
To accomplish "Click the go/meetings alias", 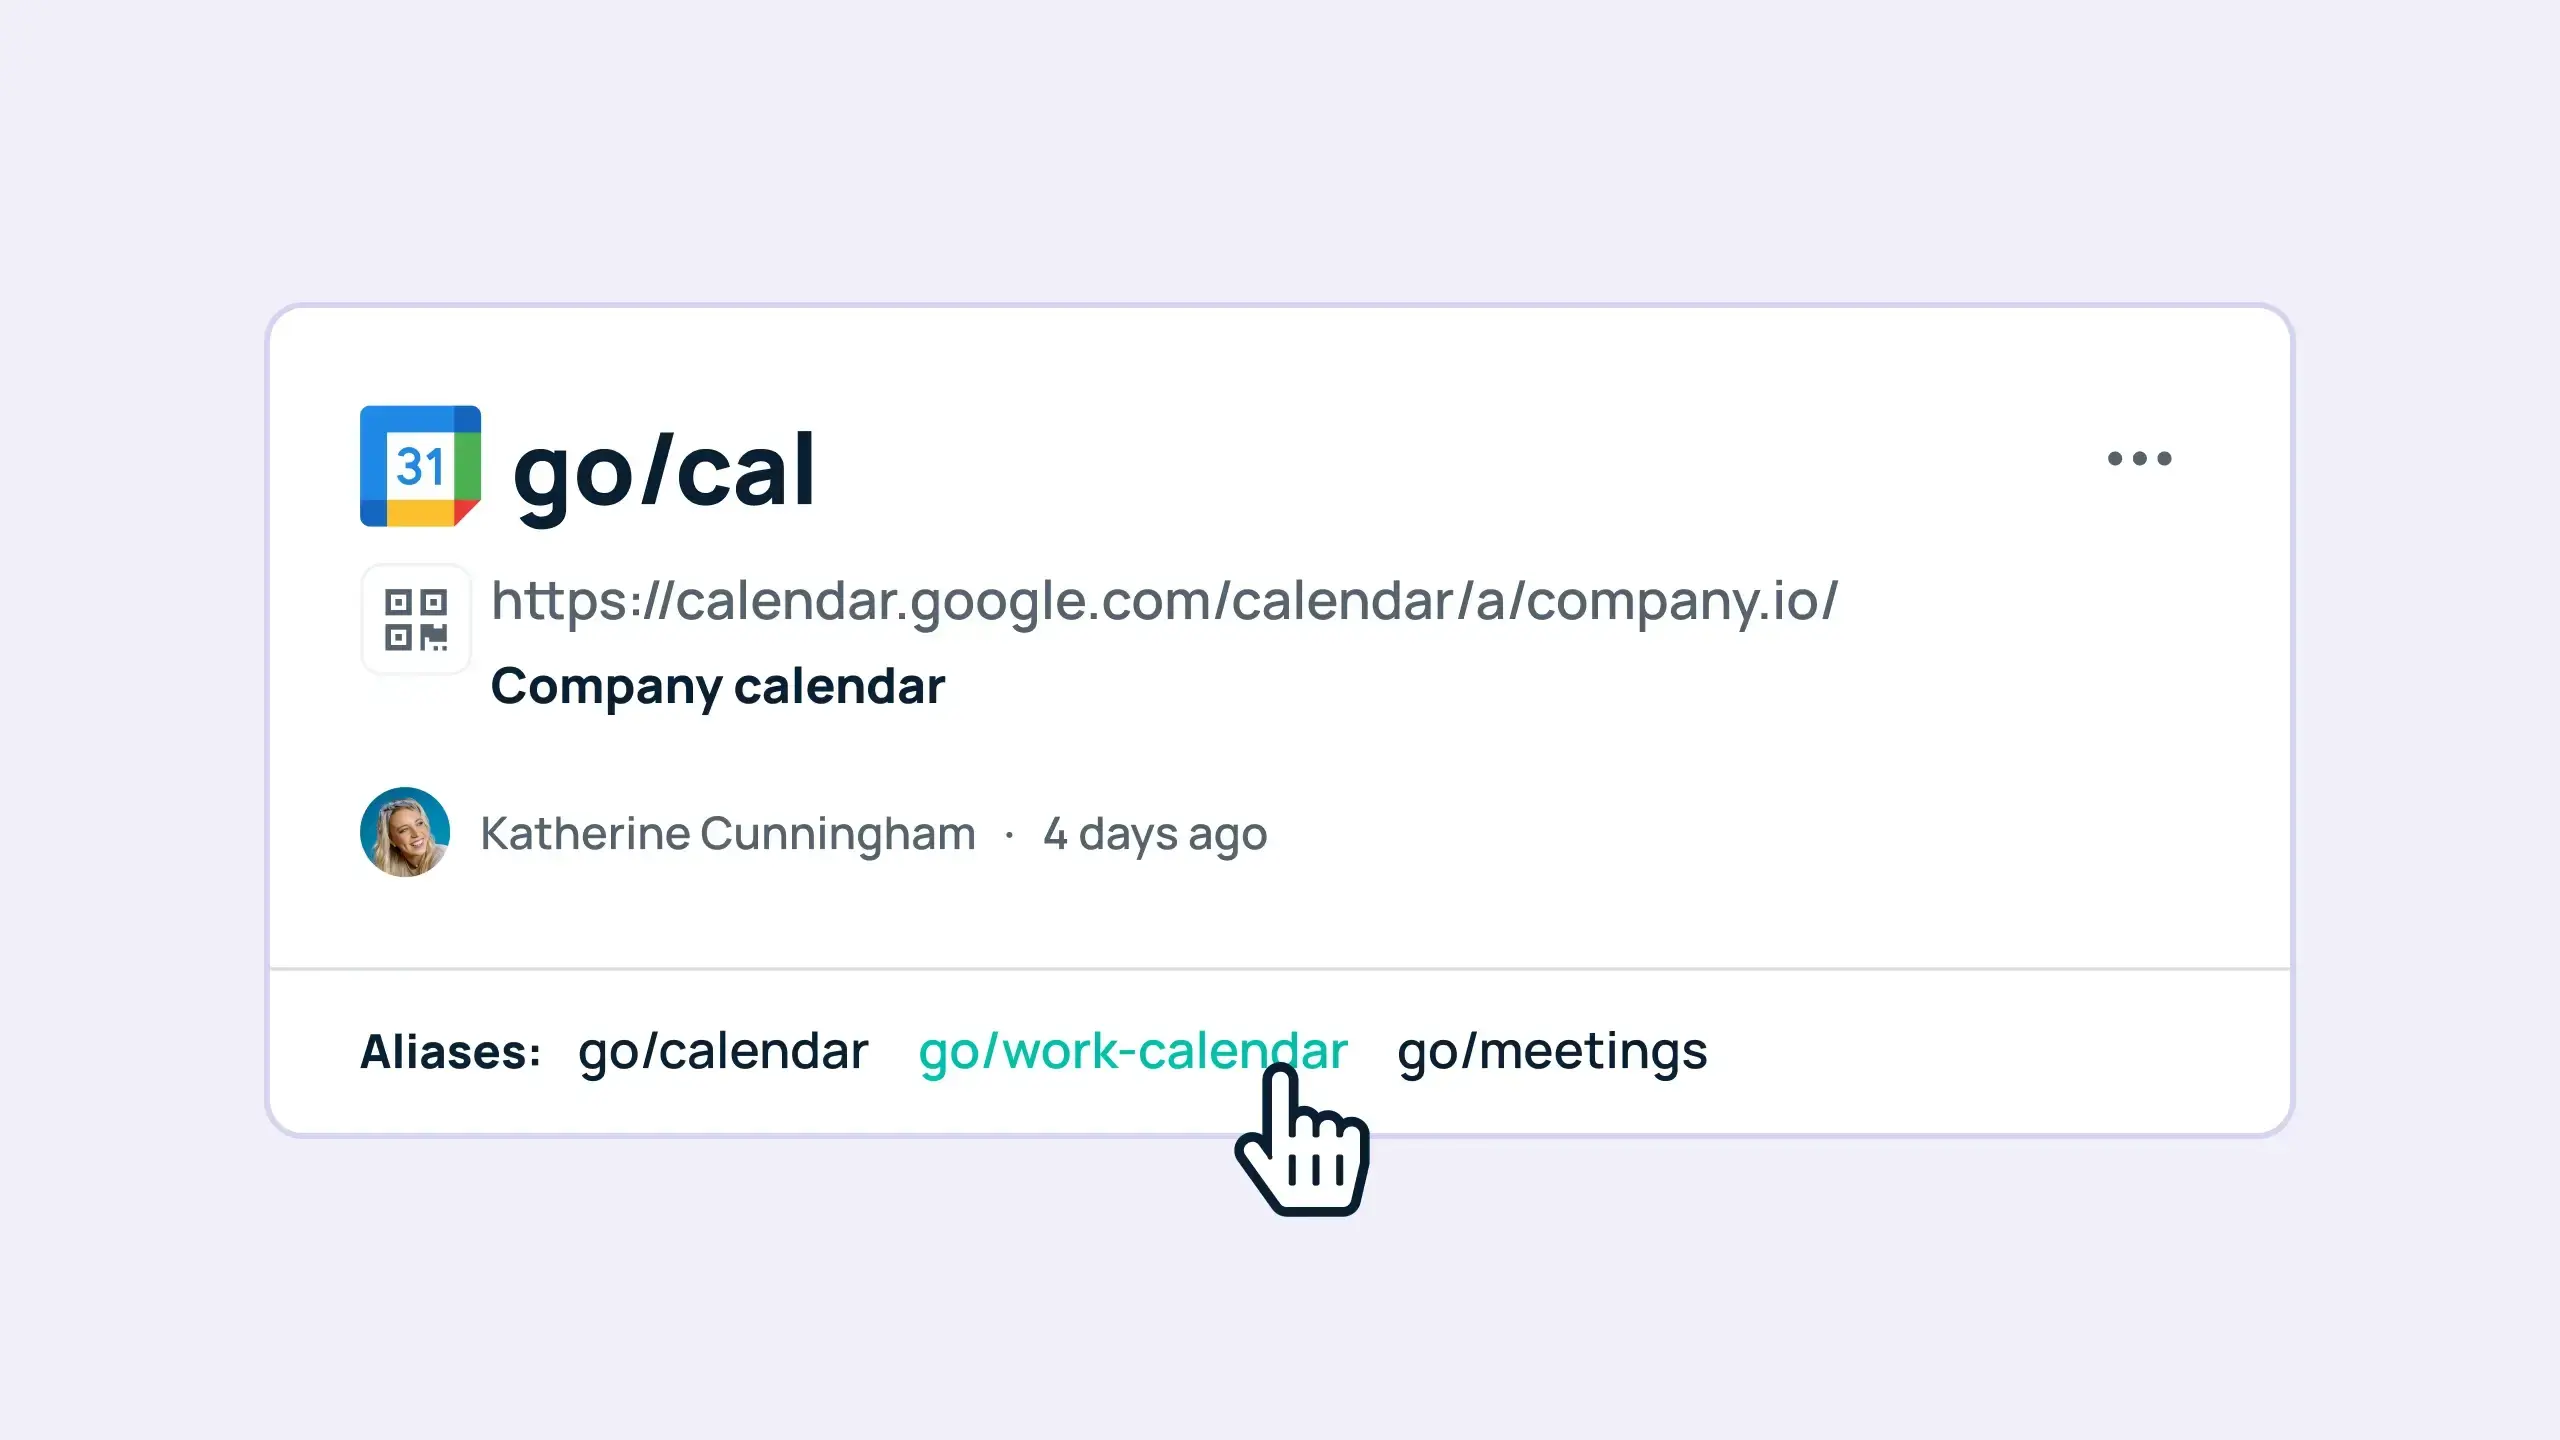I will 1553,1051.
